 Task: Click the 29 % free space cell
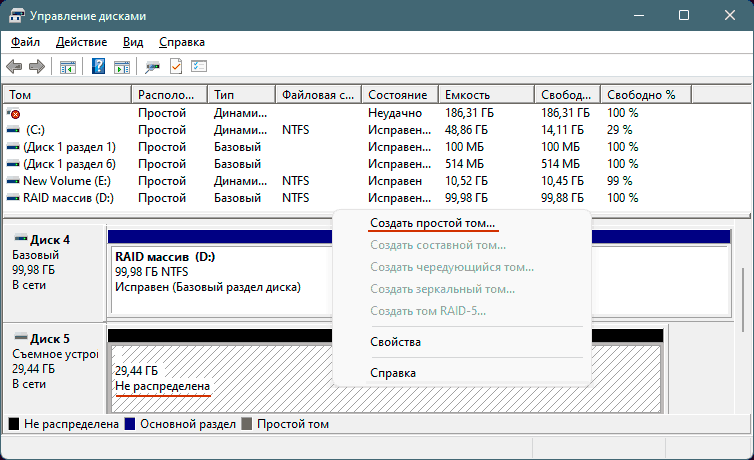point(620,130)
